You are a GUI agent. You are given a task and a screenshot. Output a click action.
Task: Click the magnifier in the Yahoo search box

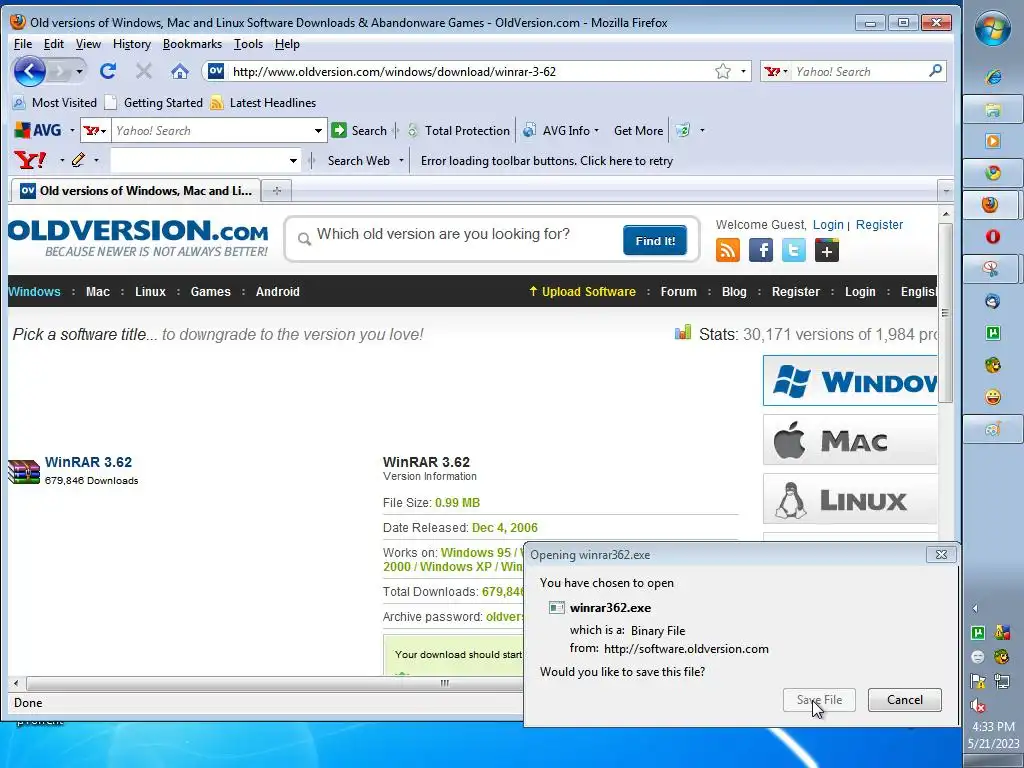(x=935, y=71)
